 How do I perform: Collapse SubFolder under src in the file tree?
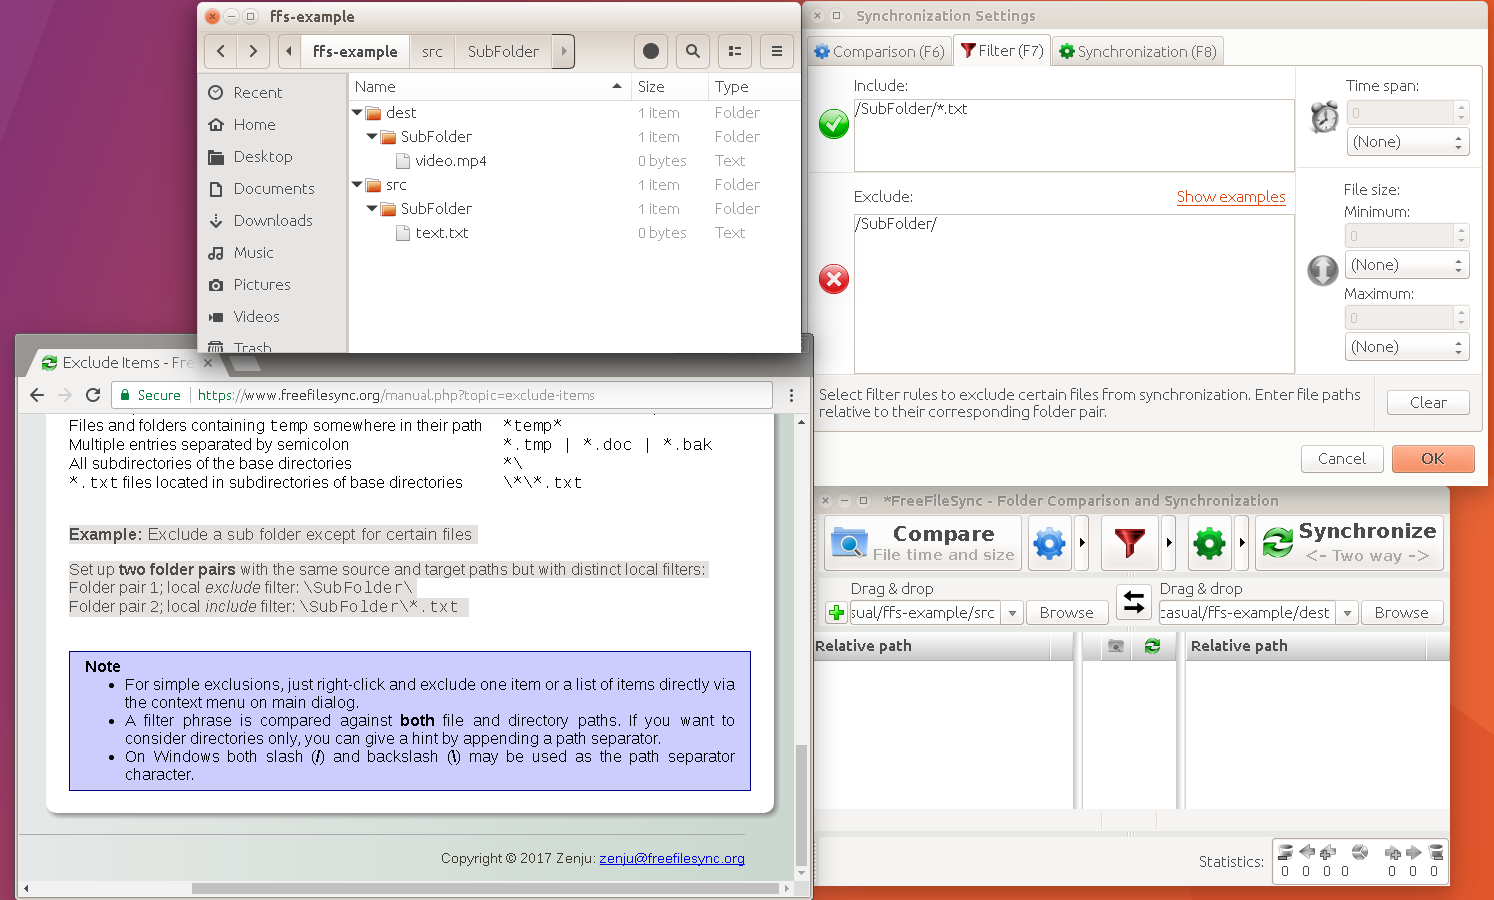click(x=372, y=209)
